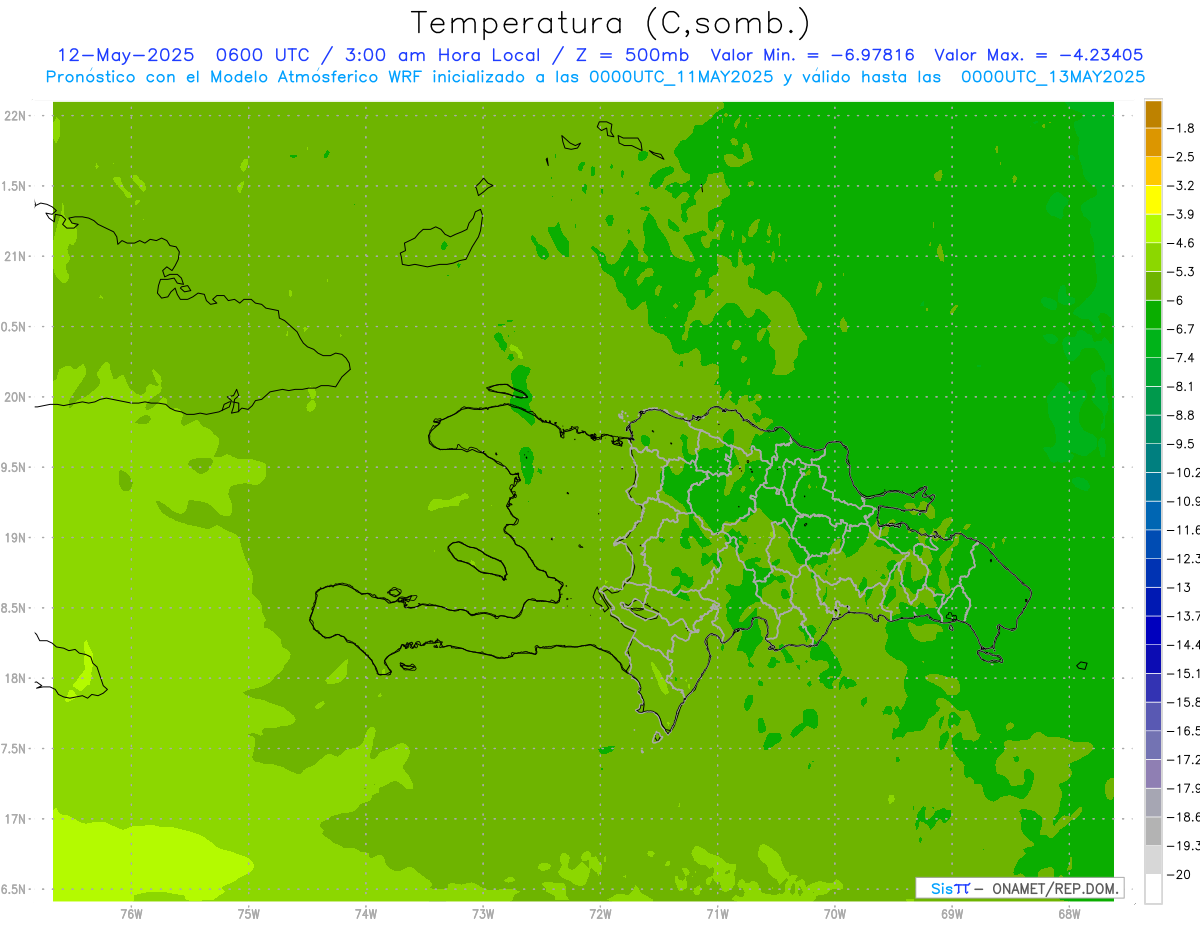Click the '-19.3' legend value
This screenshot has width=1200, height=927.
[1183, 845]
